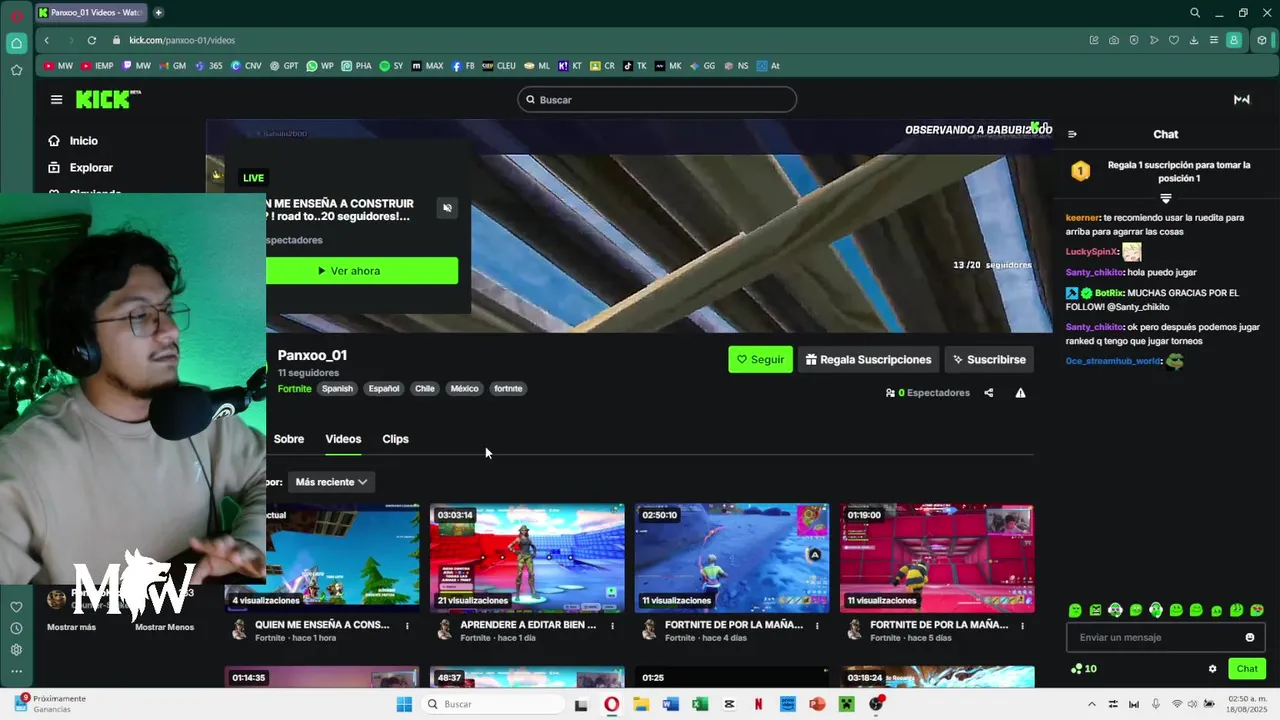Open Opera sidebar bookmarks star
1280x720 pixels.
click(16, 70)
